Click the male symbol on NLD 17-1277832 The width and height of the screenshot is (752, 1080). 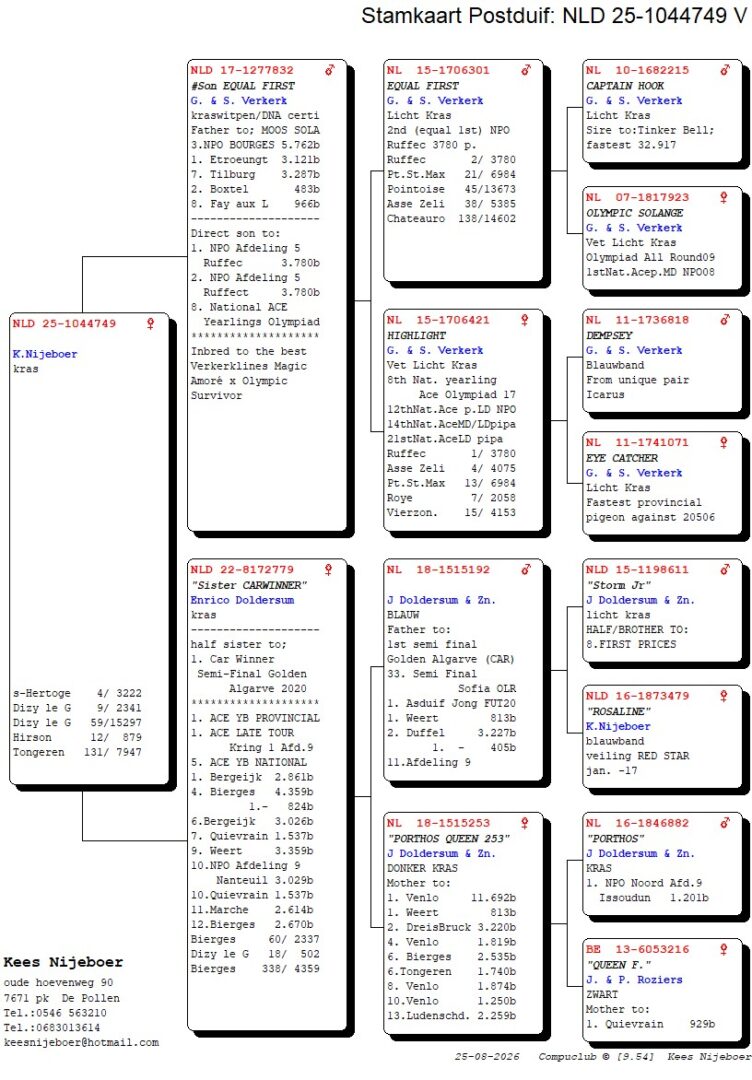pyautogui.click(x=330, y=70)
